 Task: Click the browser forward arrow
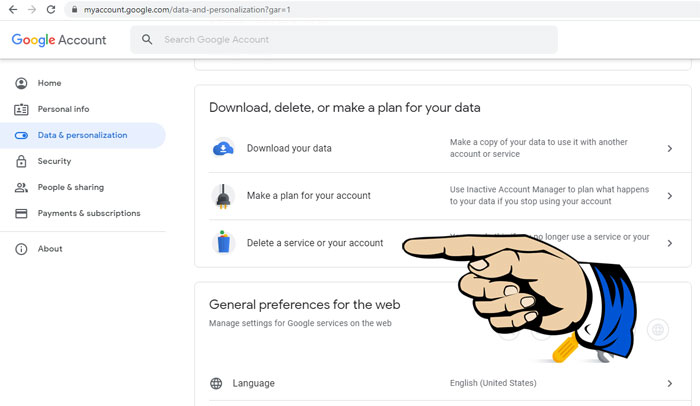coord(32,9)
